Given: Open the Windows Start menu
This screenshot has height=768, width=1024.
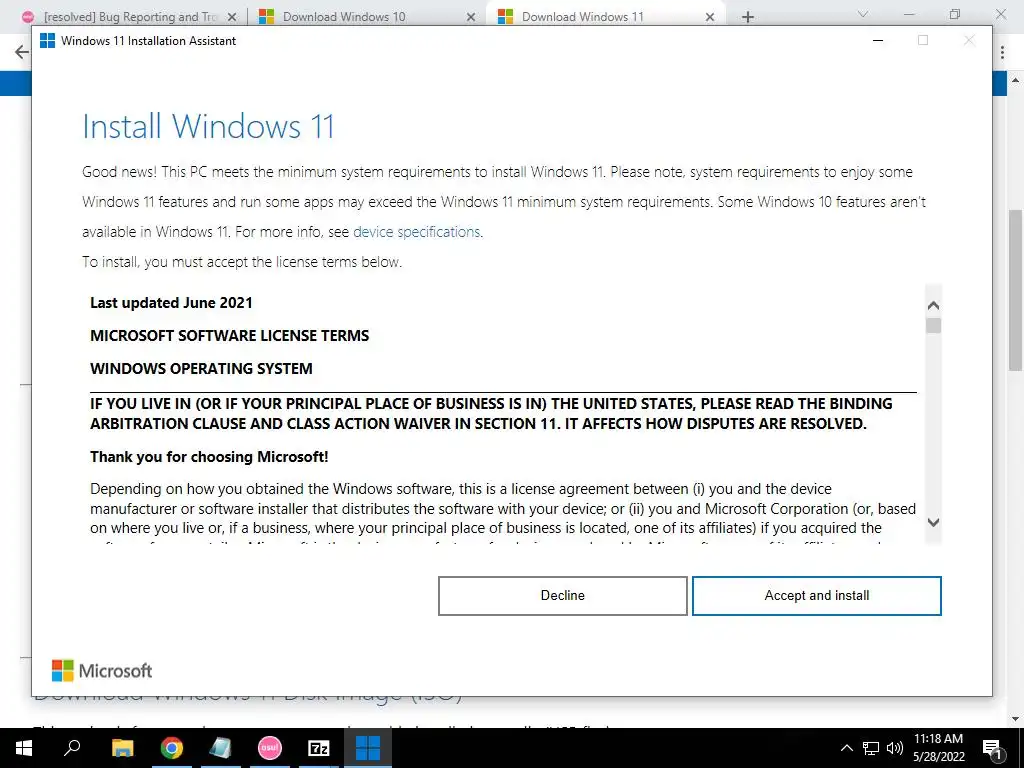Looking at the screenshot, I should [x=24, y=748].
